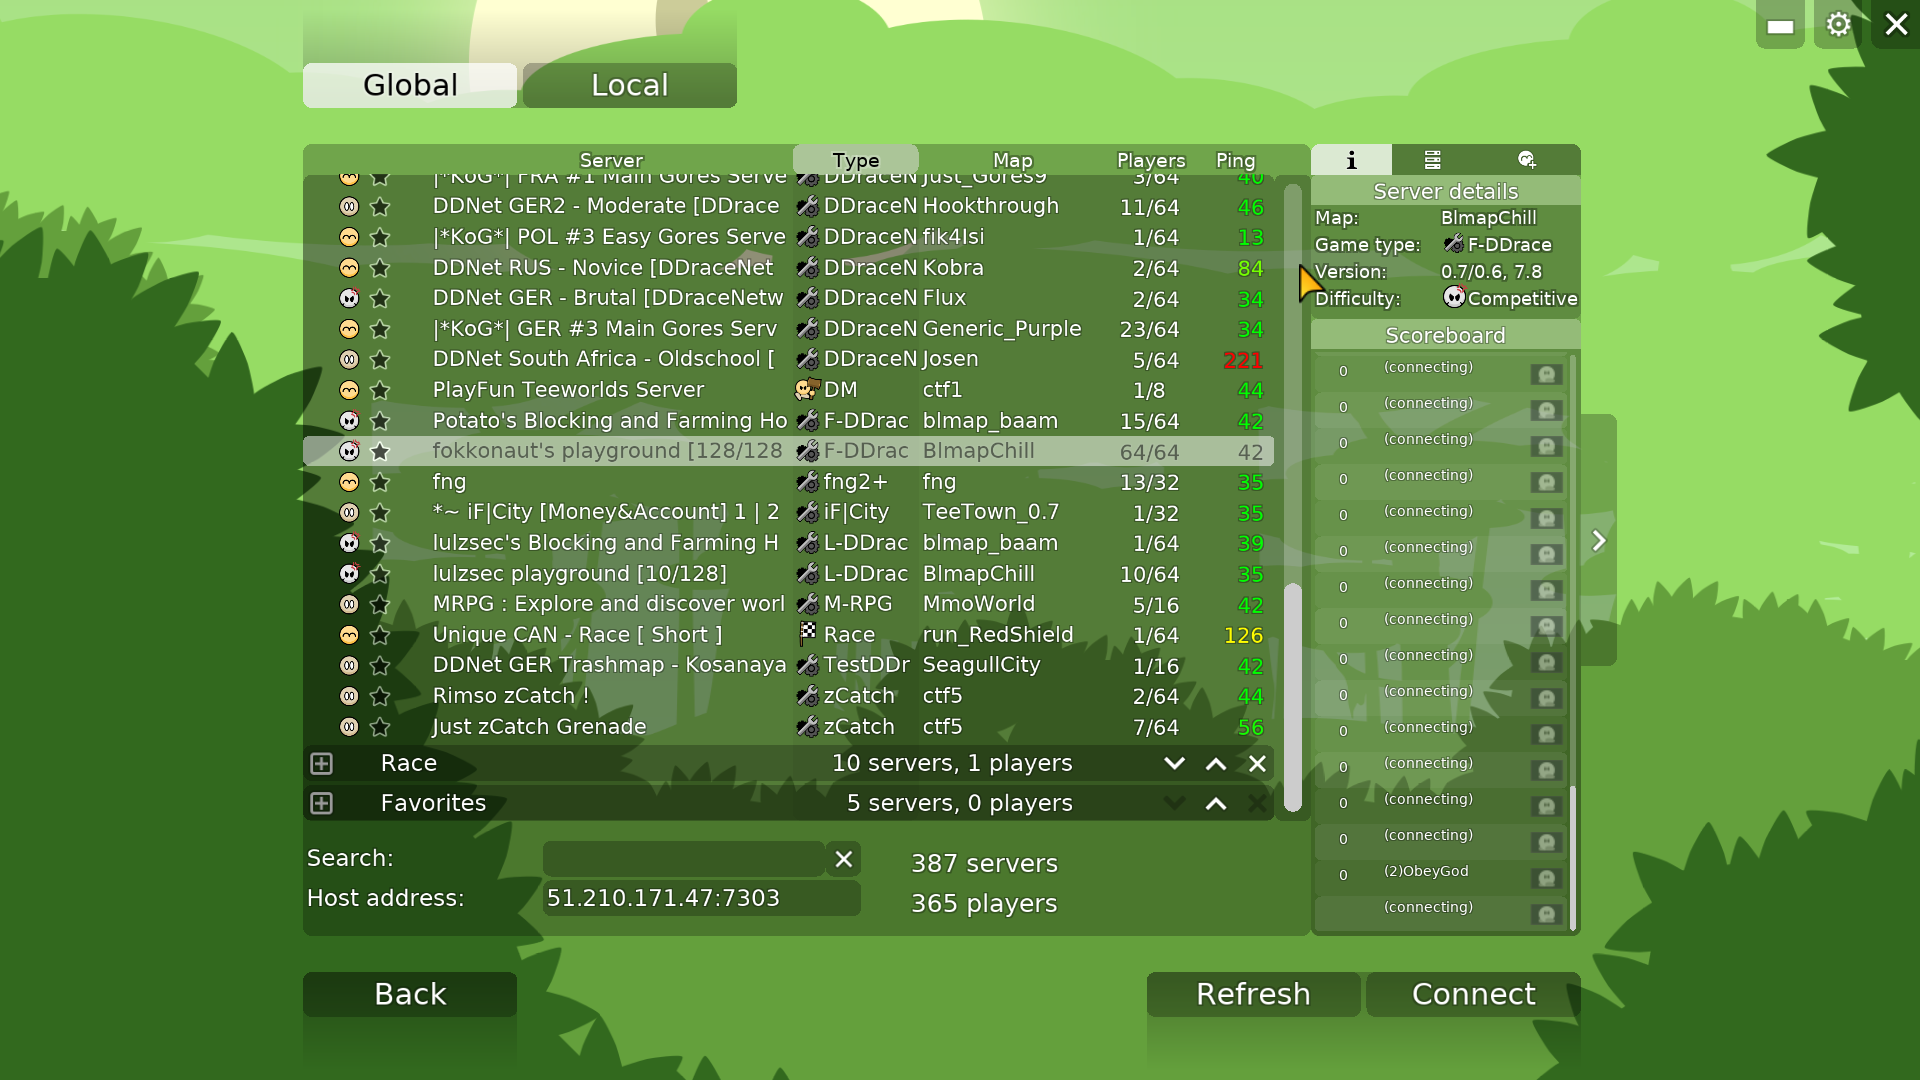Click the Host address input field
The width and height of the screenshot is (1920, 1080).
702,898
